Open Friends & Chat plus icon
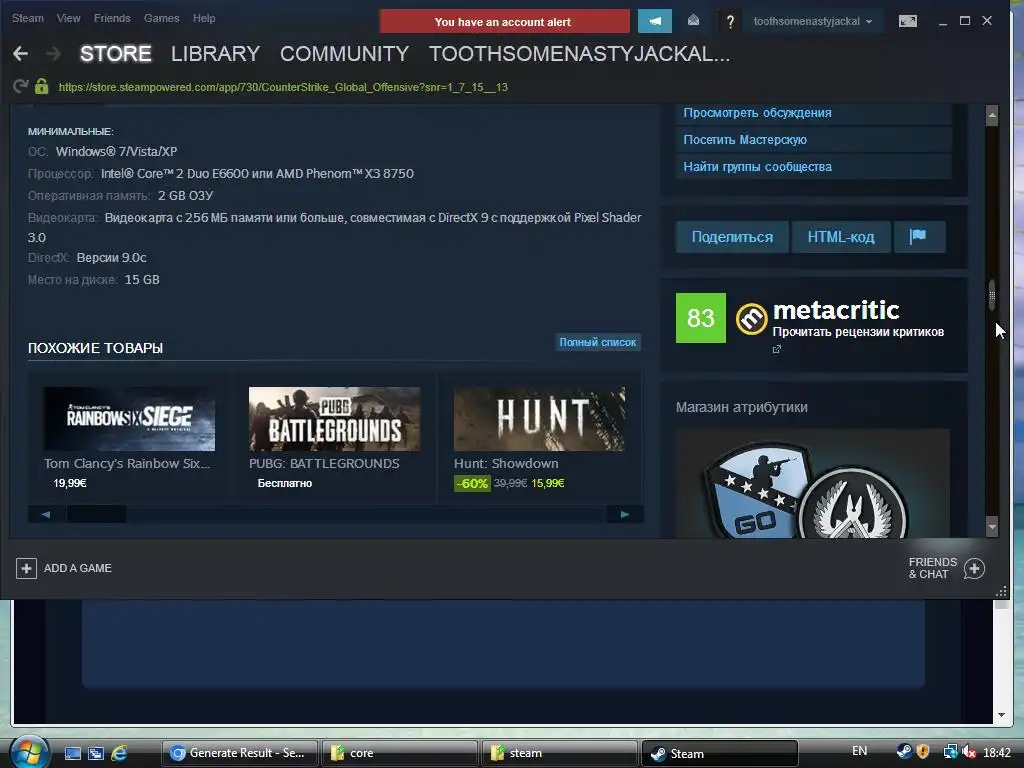 974,568
